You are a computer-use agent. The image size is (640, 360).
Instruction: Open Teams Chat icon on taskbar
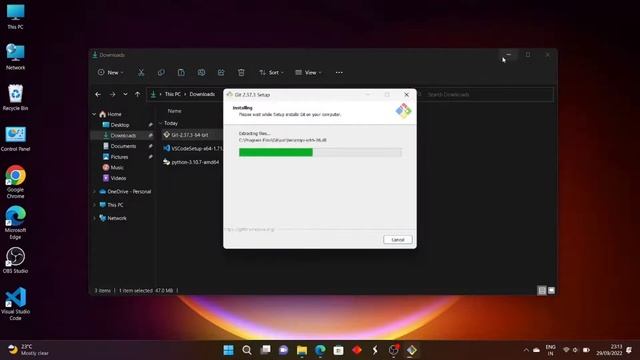click(283, 350)
